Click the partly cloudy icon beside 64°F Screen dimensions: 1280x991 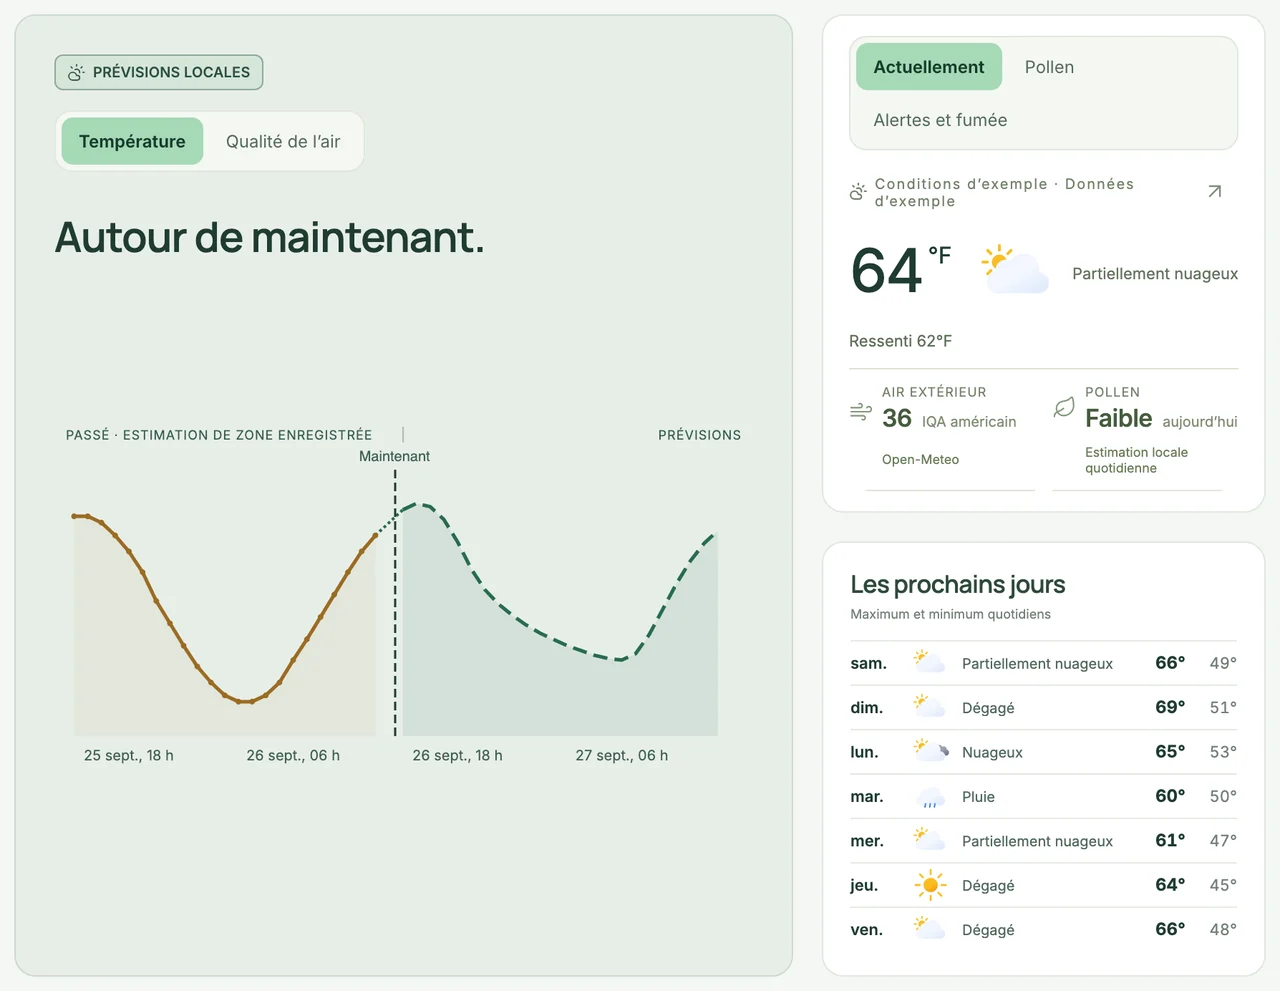(x=1014, y=270)
